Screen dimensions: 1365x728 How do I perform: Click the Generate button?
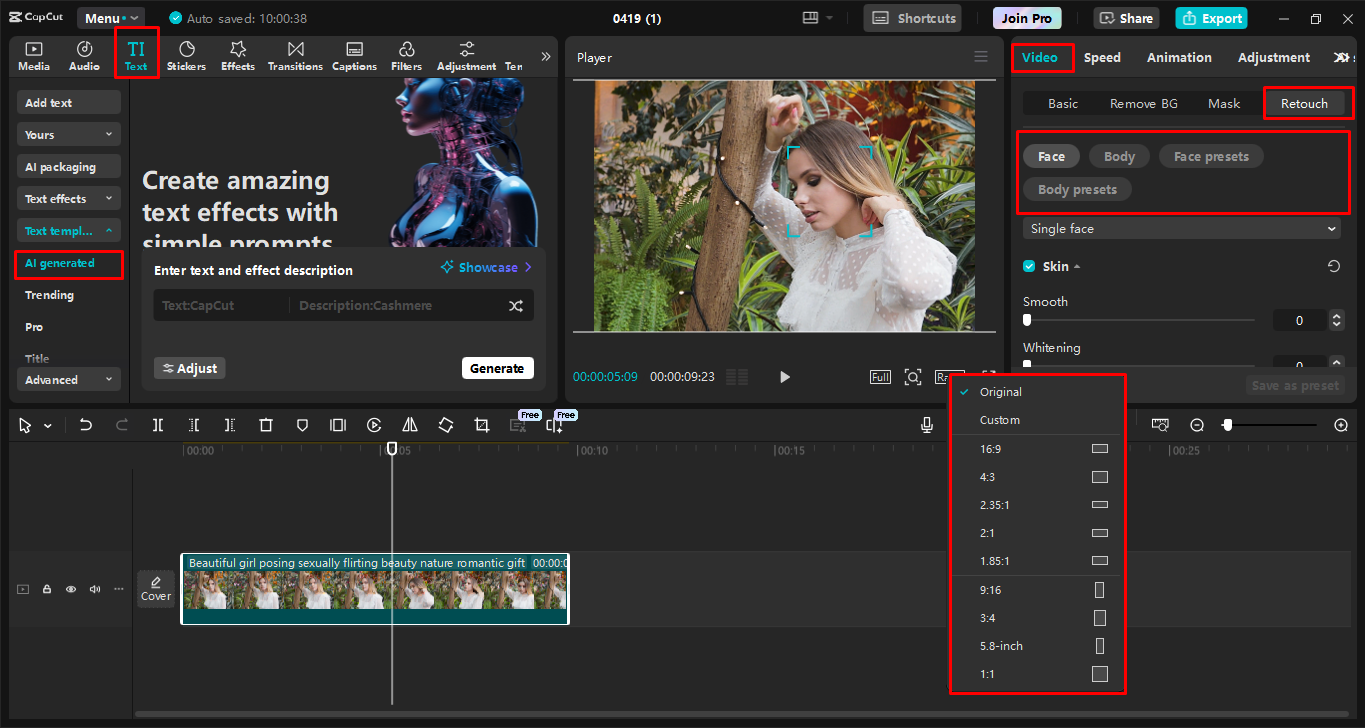(x=497, y=367)
